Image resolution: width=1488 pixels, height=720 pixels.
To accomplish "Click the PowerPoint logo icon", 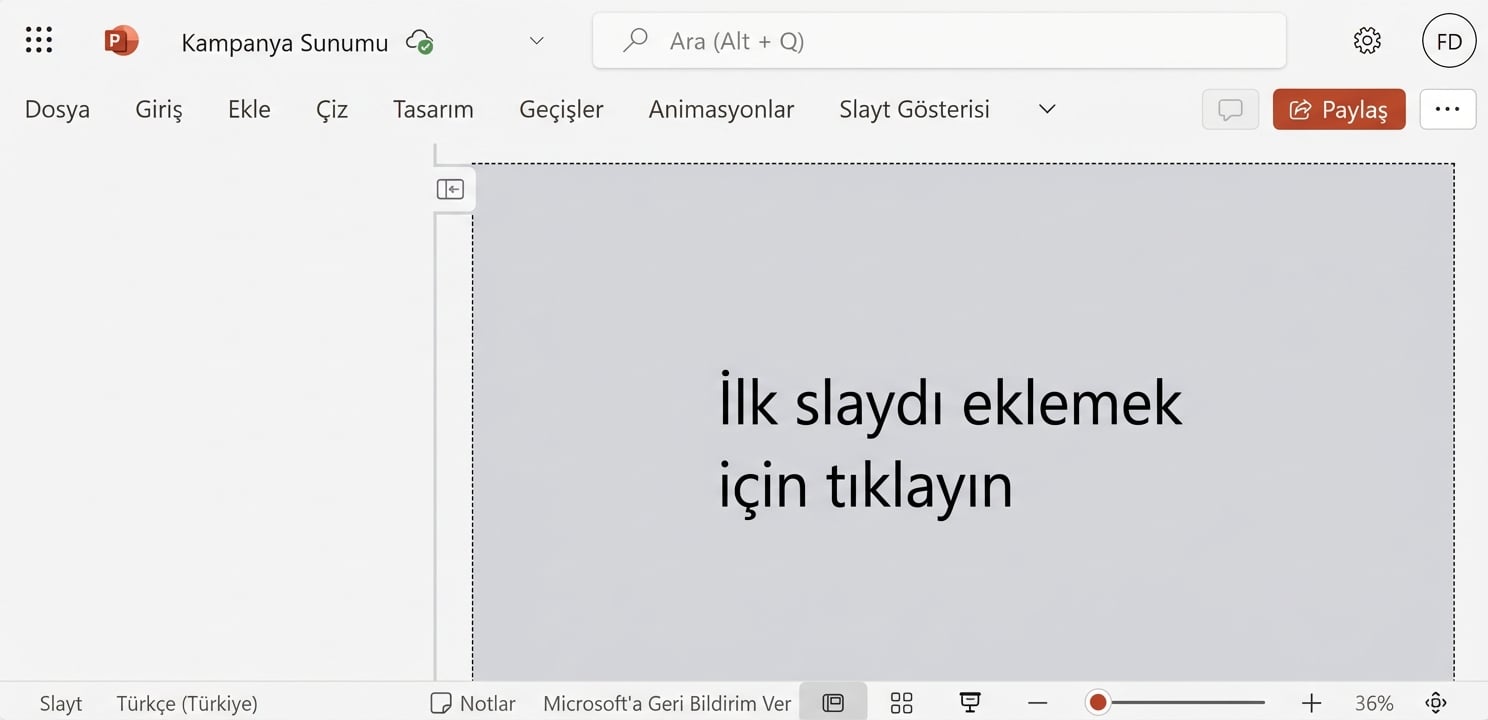I will coord(120,40).
